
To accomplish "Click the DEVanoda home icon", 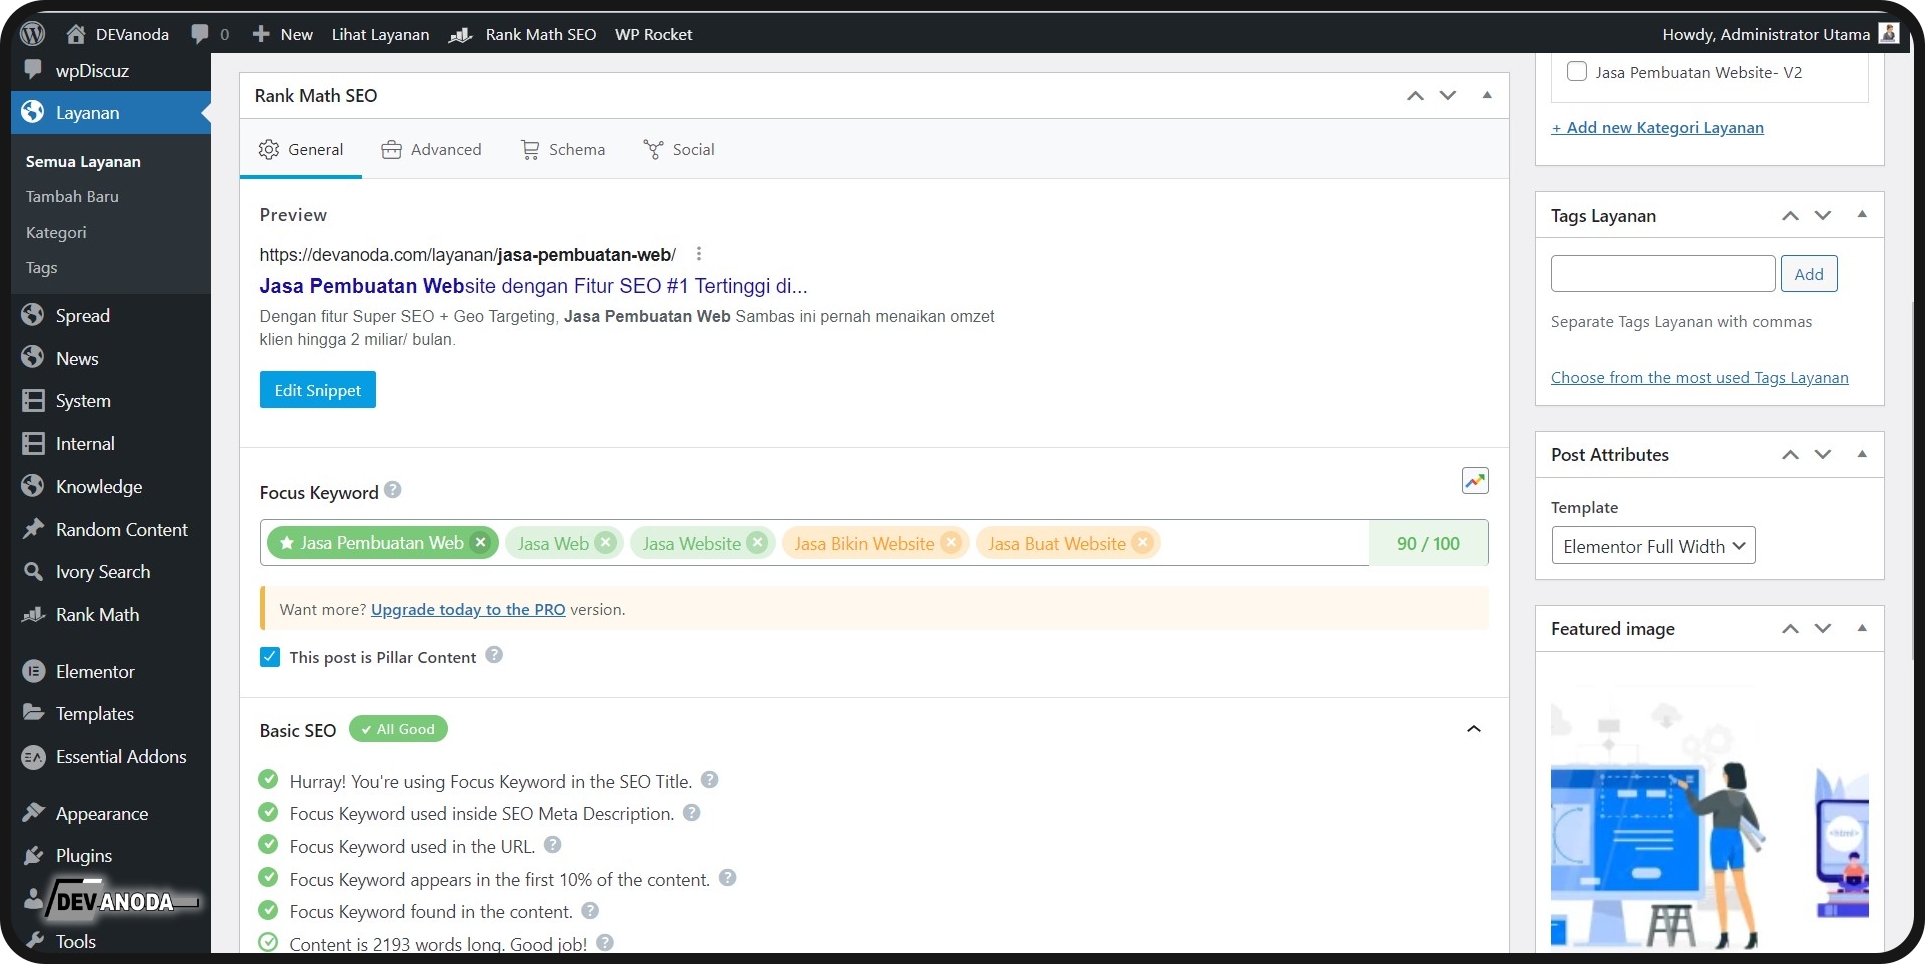I will [75, 34].
